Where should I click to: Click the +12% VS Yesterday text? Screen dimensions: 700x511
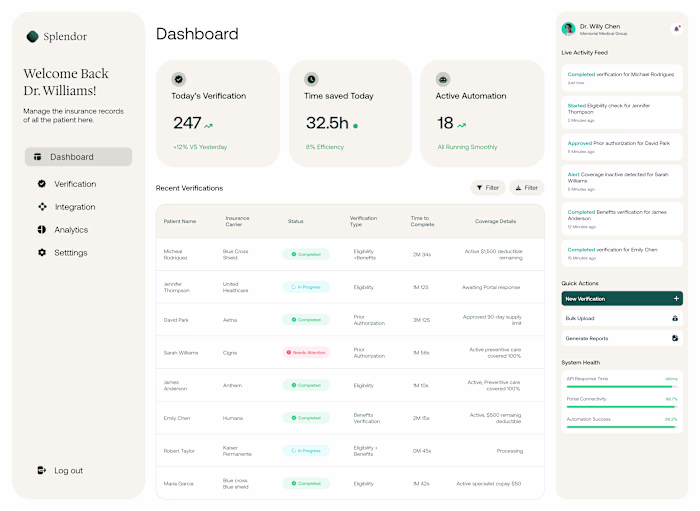point(200,147)
